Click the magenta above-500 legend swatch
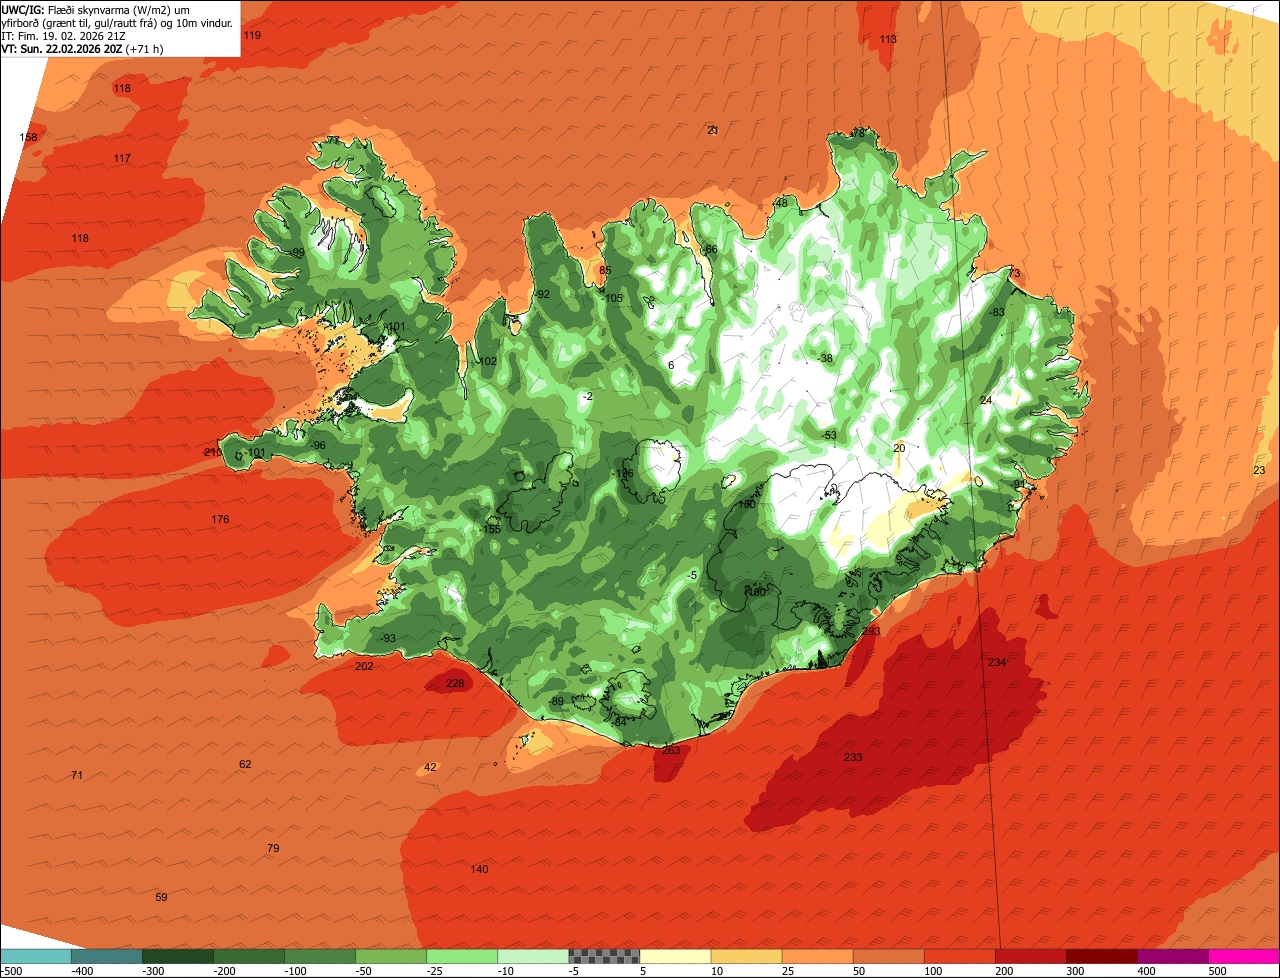The width and height of the screenshot is (1280, 978). click(1244, 955)
